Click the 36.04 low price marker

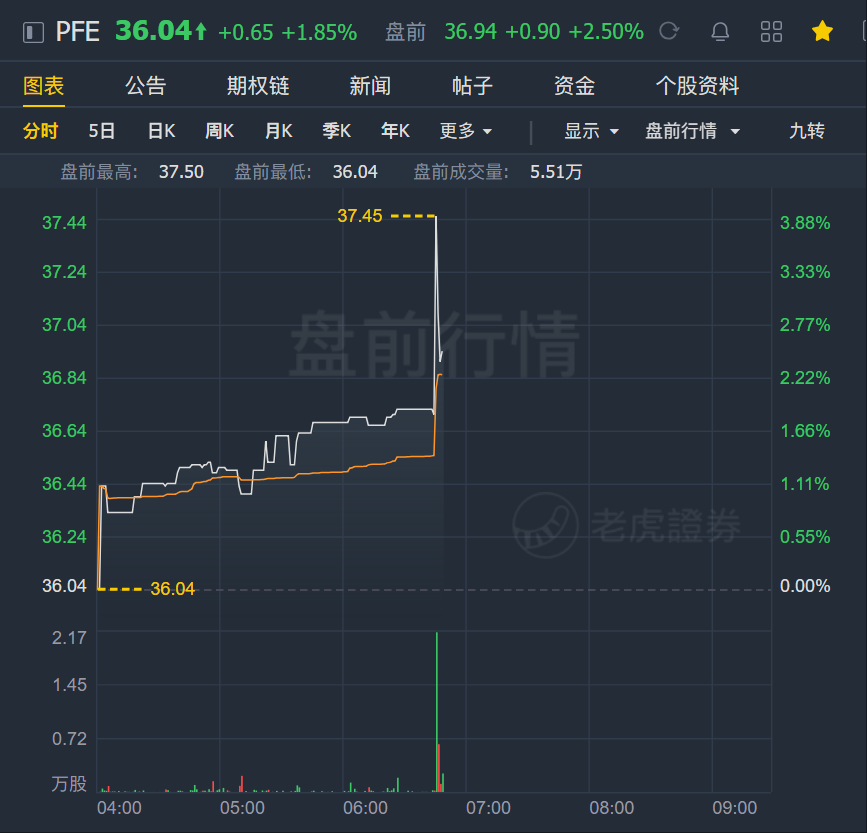[x=173, y=589]
